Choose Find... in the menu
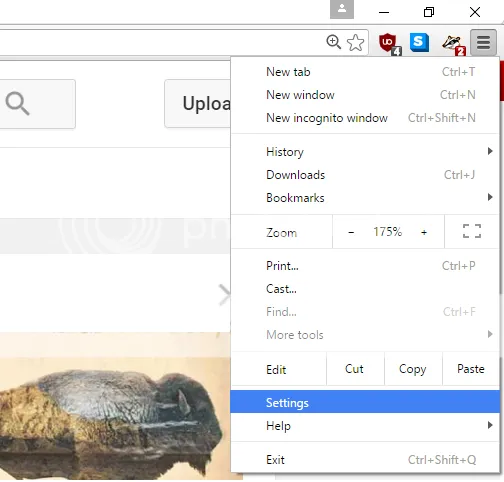 point(365,312)
